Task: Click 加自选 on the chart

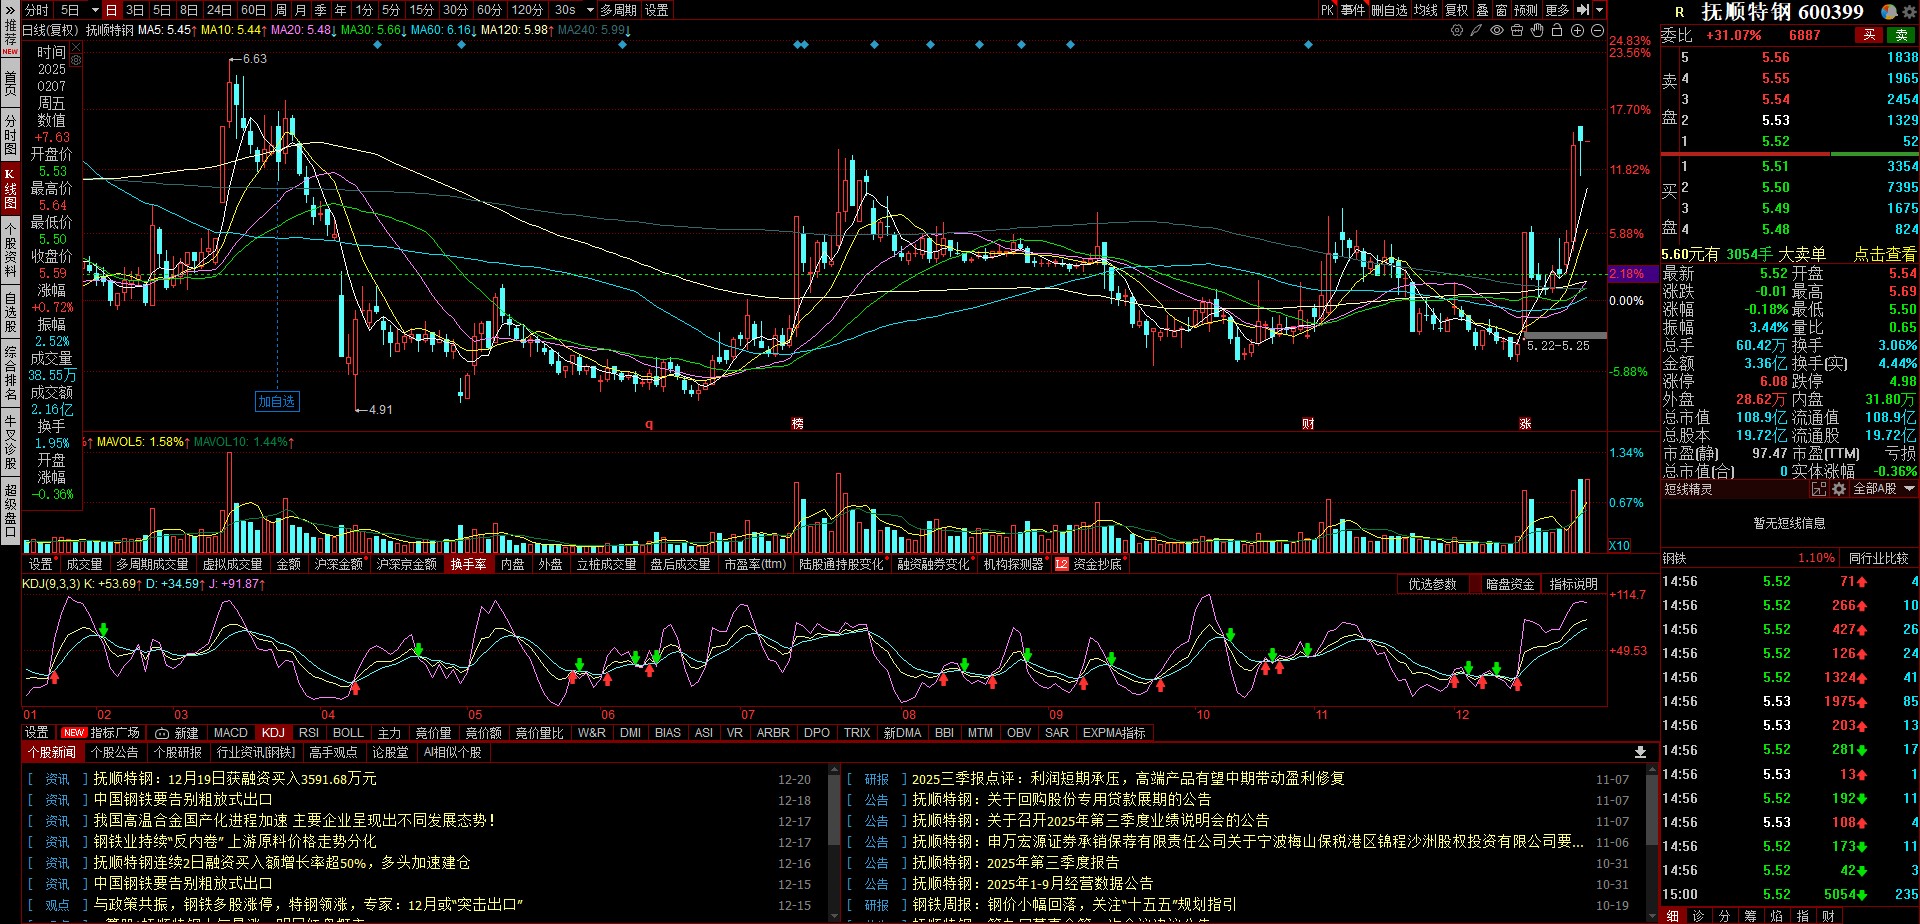Action: pos(277,402)
